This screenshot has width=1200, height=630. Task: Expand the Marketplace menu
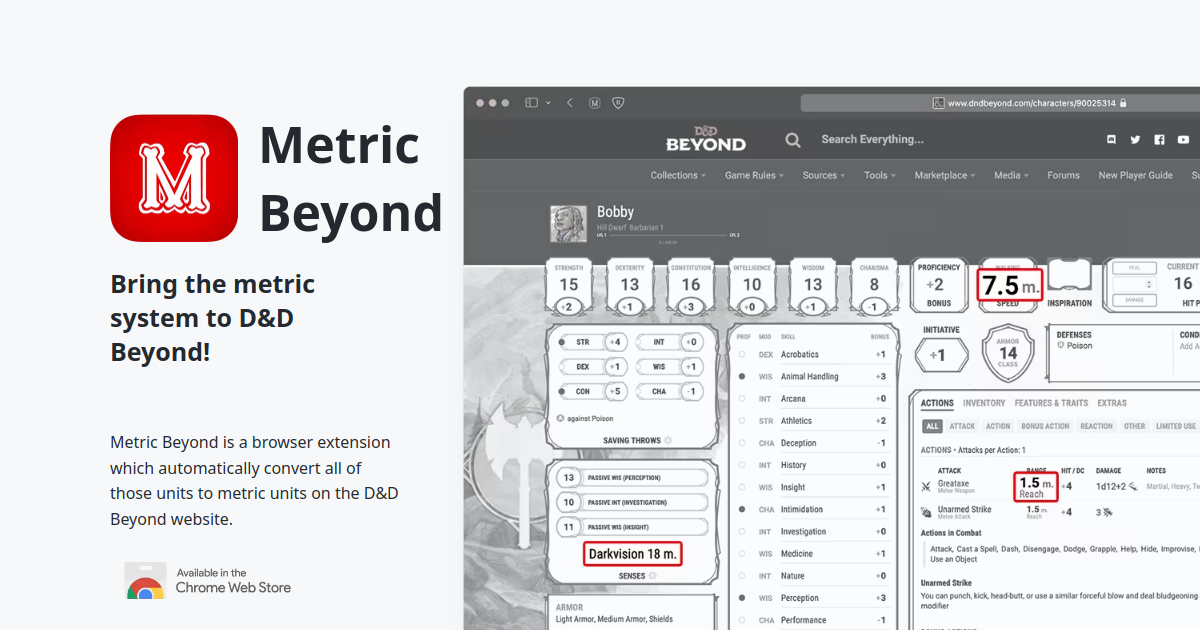pos(945,175)
